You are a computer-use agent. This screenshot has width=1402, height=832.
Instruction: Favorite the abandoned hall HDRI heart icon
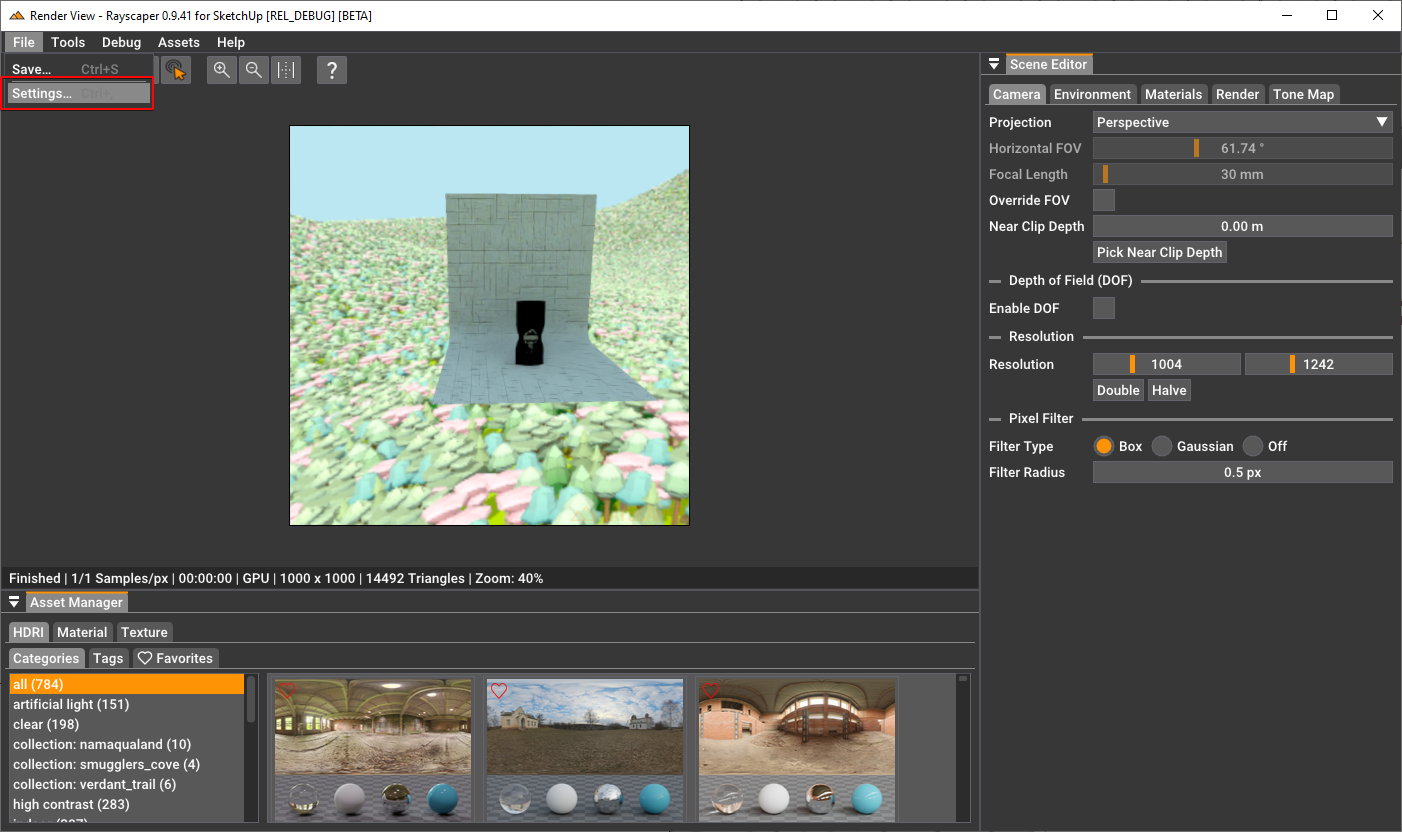(x=286, y=691)
